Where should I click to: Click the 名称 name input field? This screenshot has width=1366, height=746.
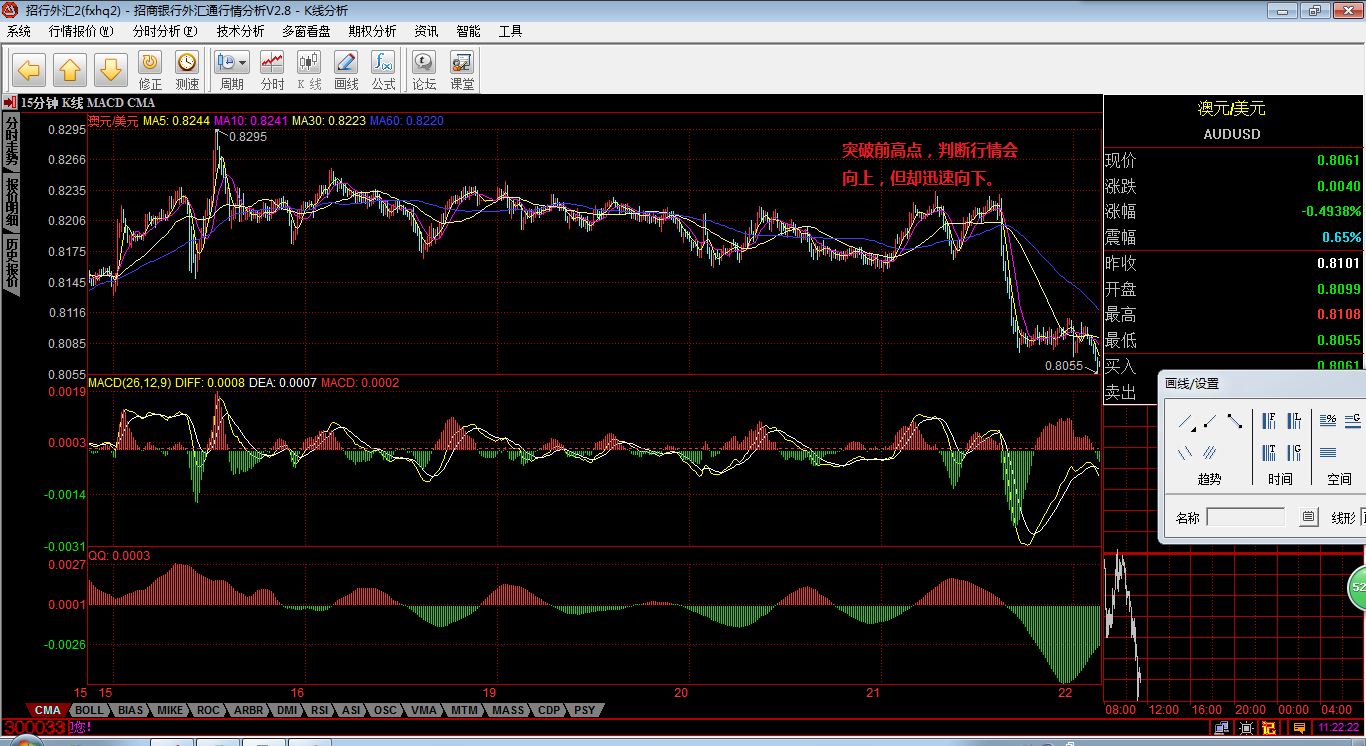click(1245, 517)
